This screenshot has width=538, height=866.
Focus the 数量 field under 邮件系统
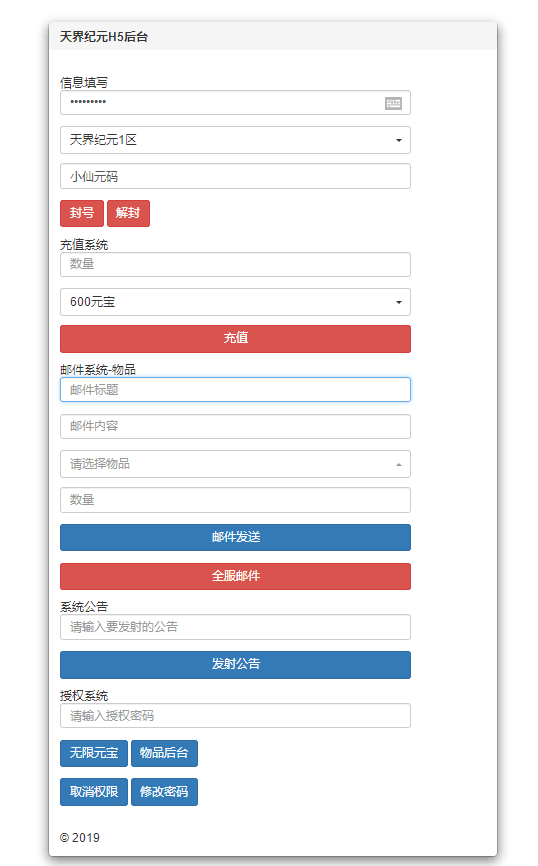click(x=235, y=500)
